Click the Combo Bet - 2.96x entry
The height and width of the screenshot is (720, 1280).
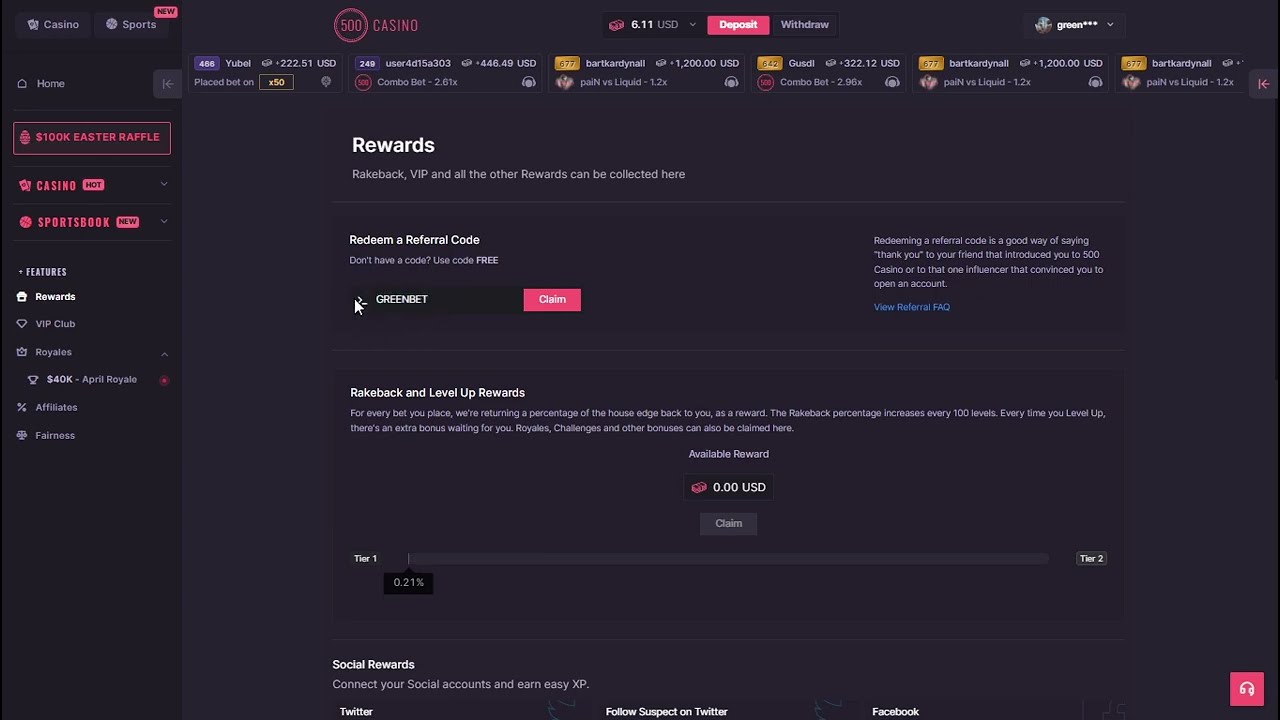[x=821, y=82]
